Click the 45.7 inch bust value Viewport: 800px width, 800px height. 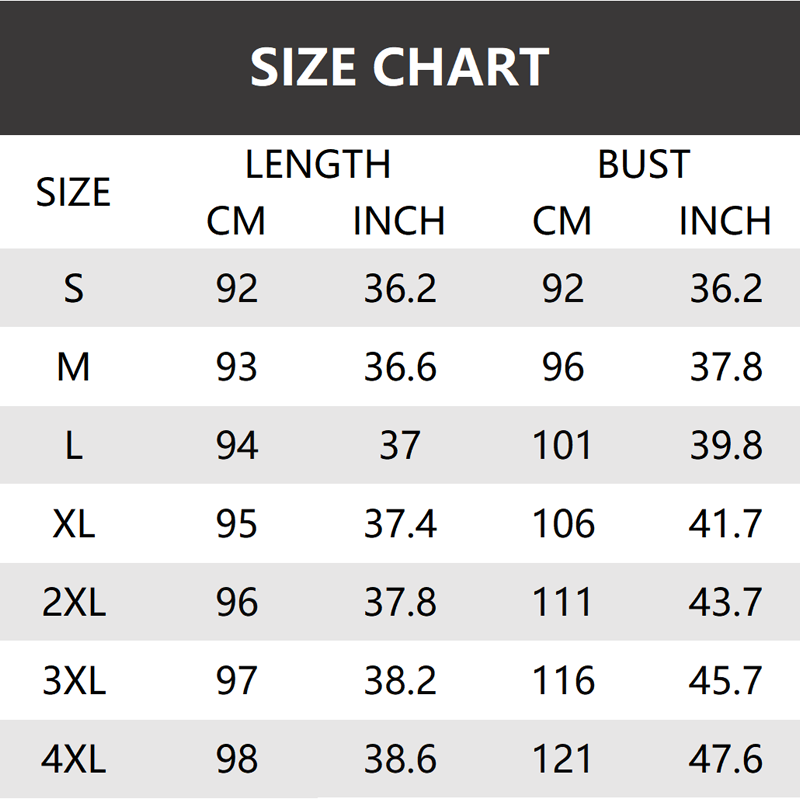725,681
